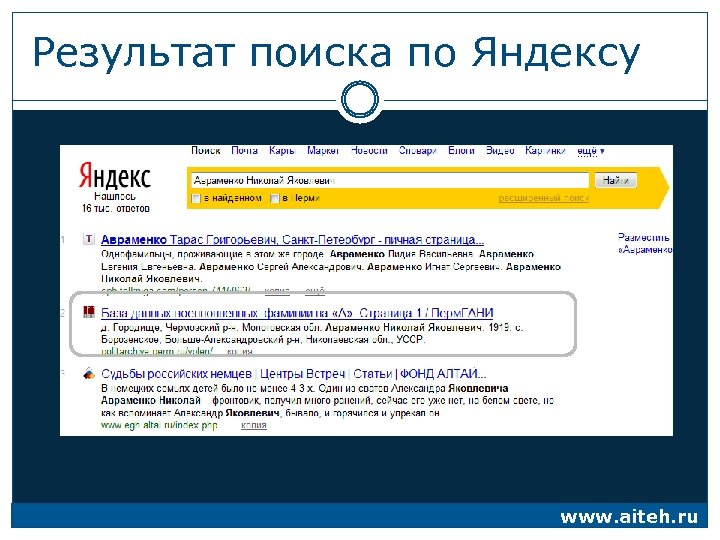Viewport: 720px width, 540px height.
Task: Open the Новости service link
Action: 369,151
